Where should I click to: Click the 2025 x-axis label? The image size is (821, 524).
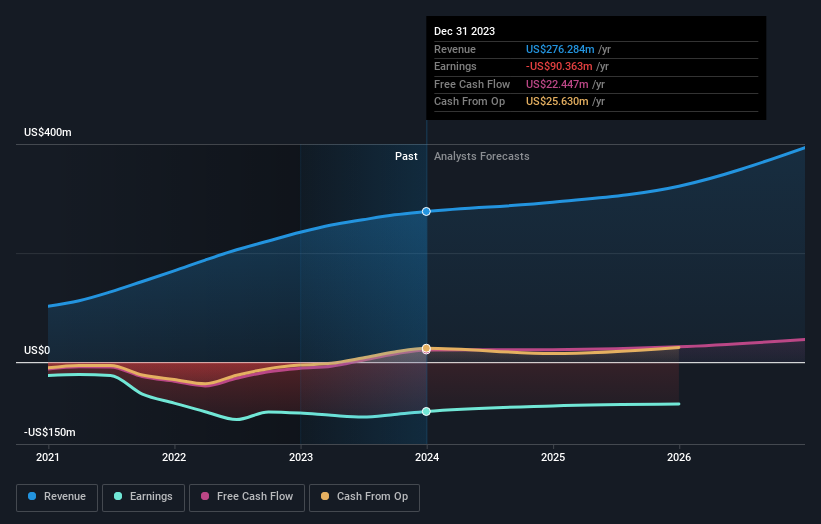553,458
